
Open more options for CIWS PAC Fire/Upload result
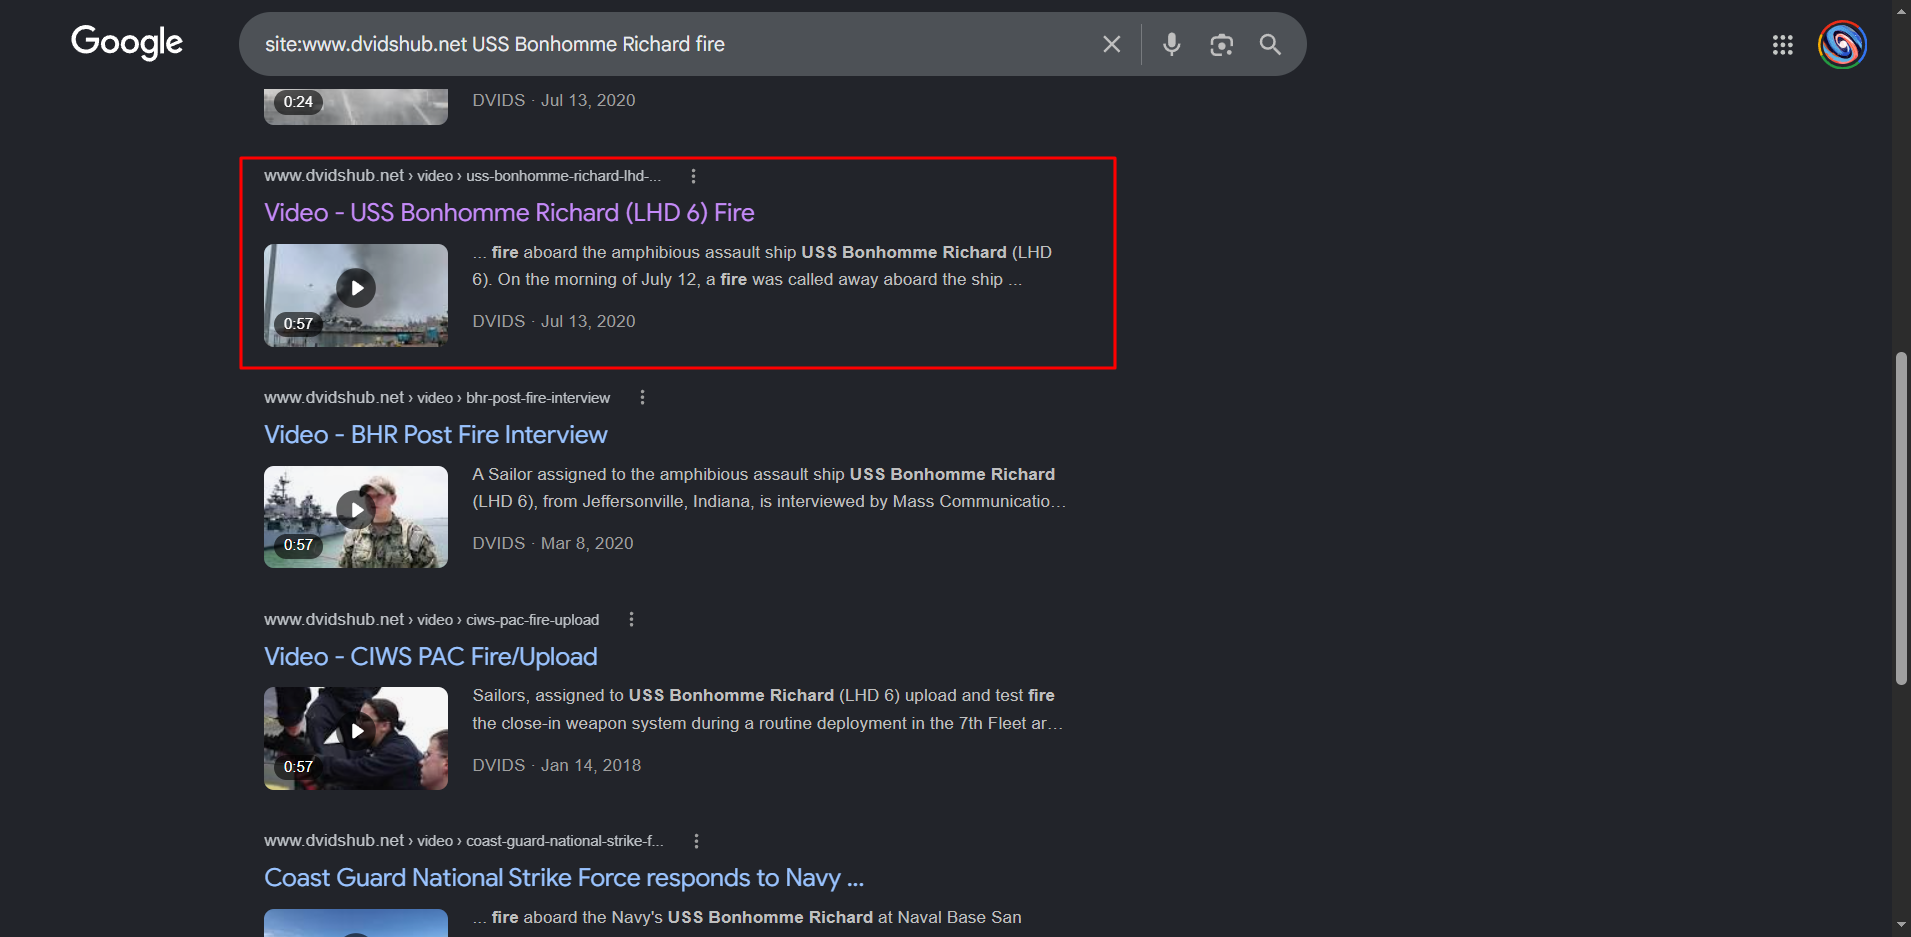click(631, 620)
